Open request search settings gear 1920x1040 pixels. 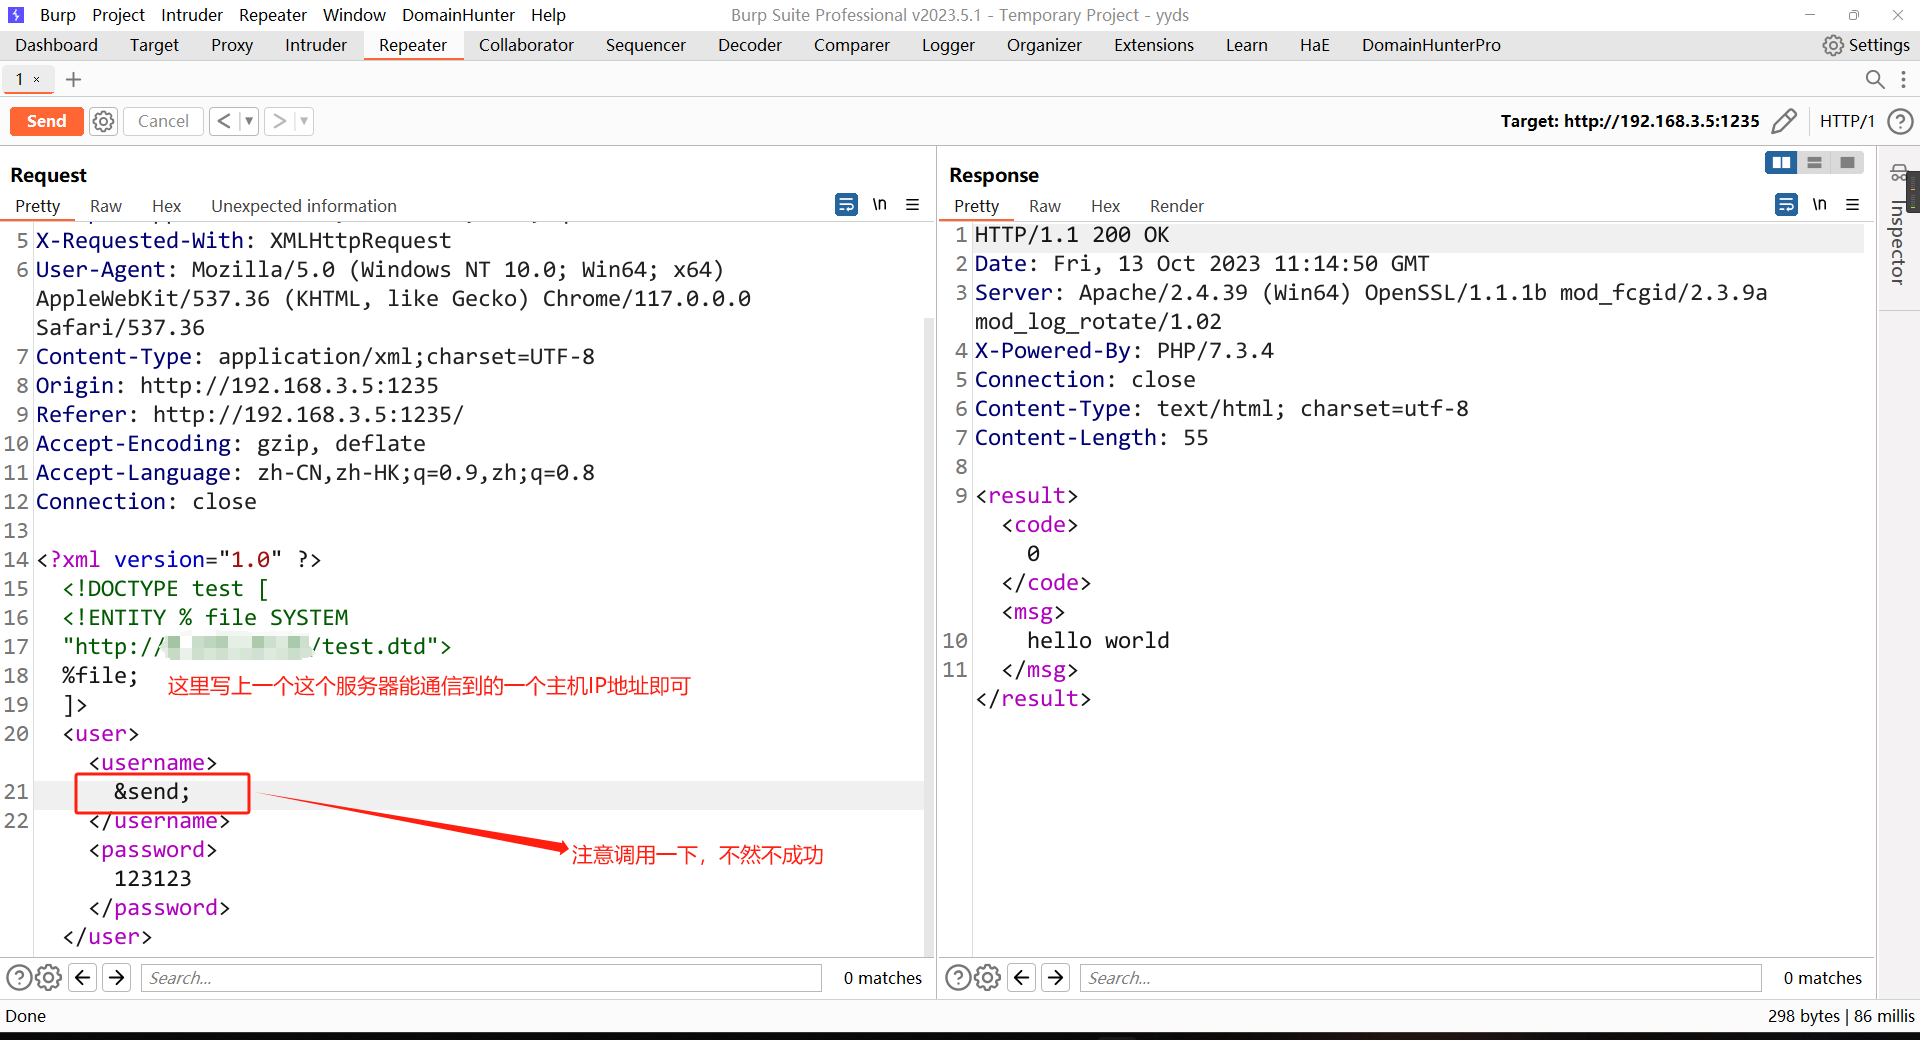(48, 977)
